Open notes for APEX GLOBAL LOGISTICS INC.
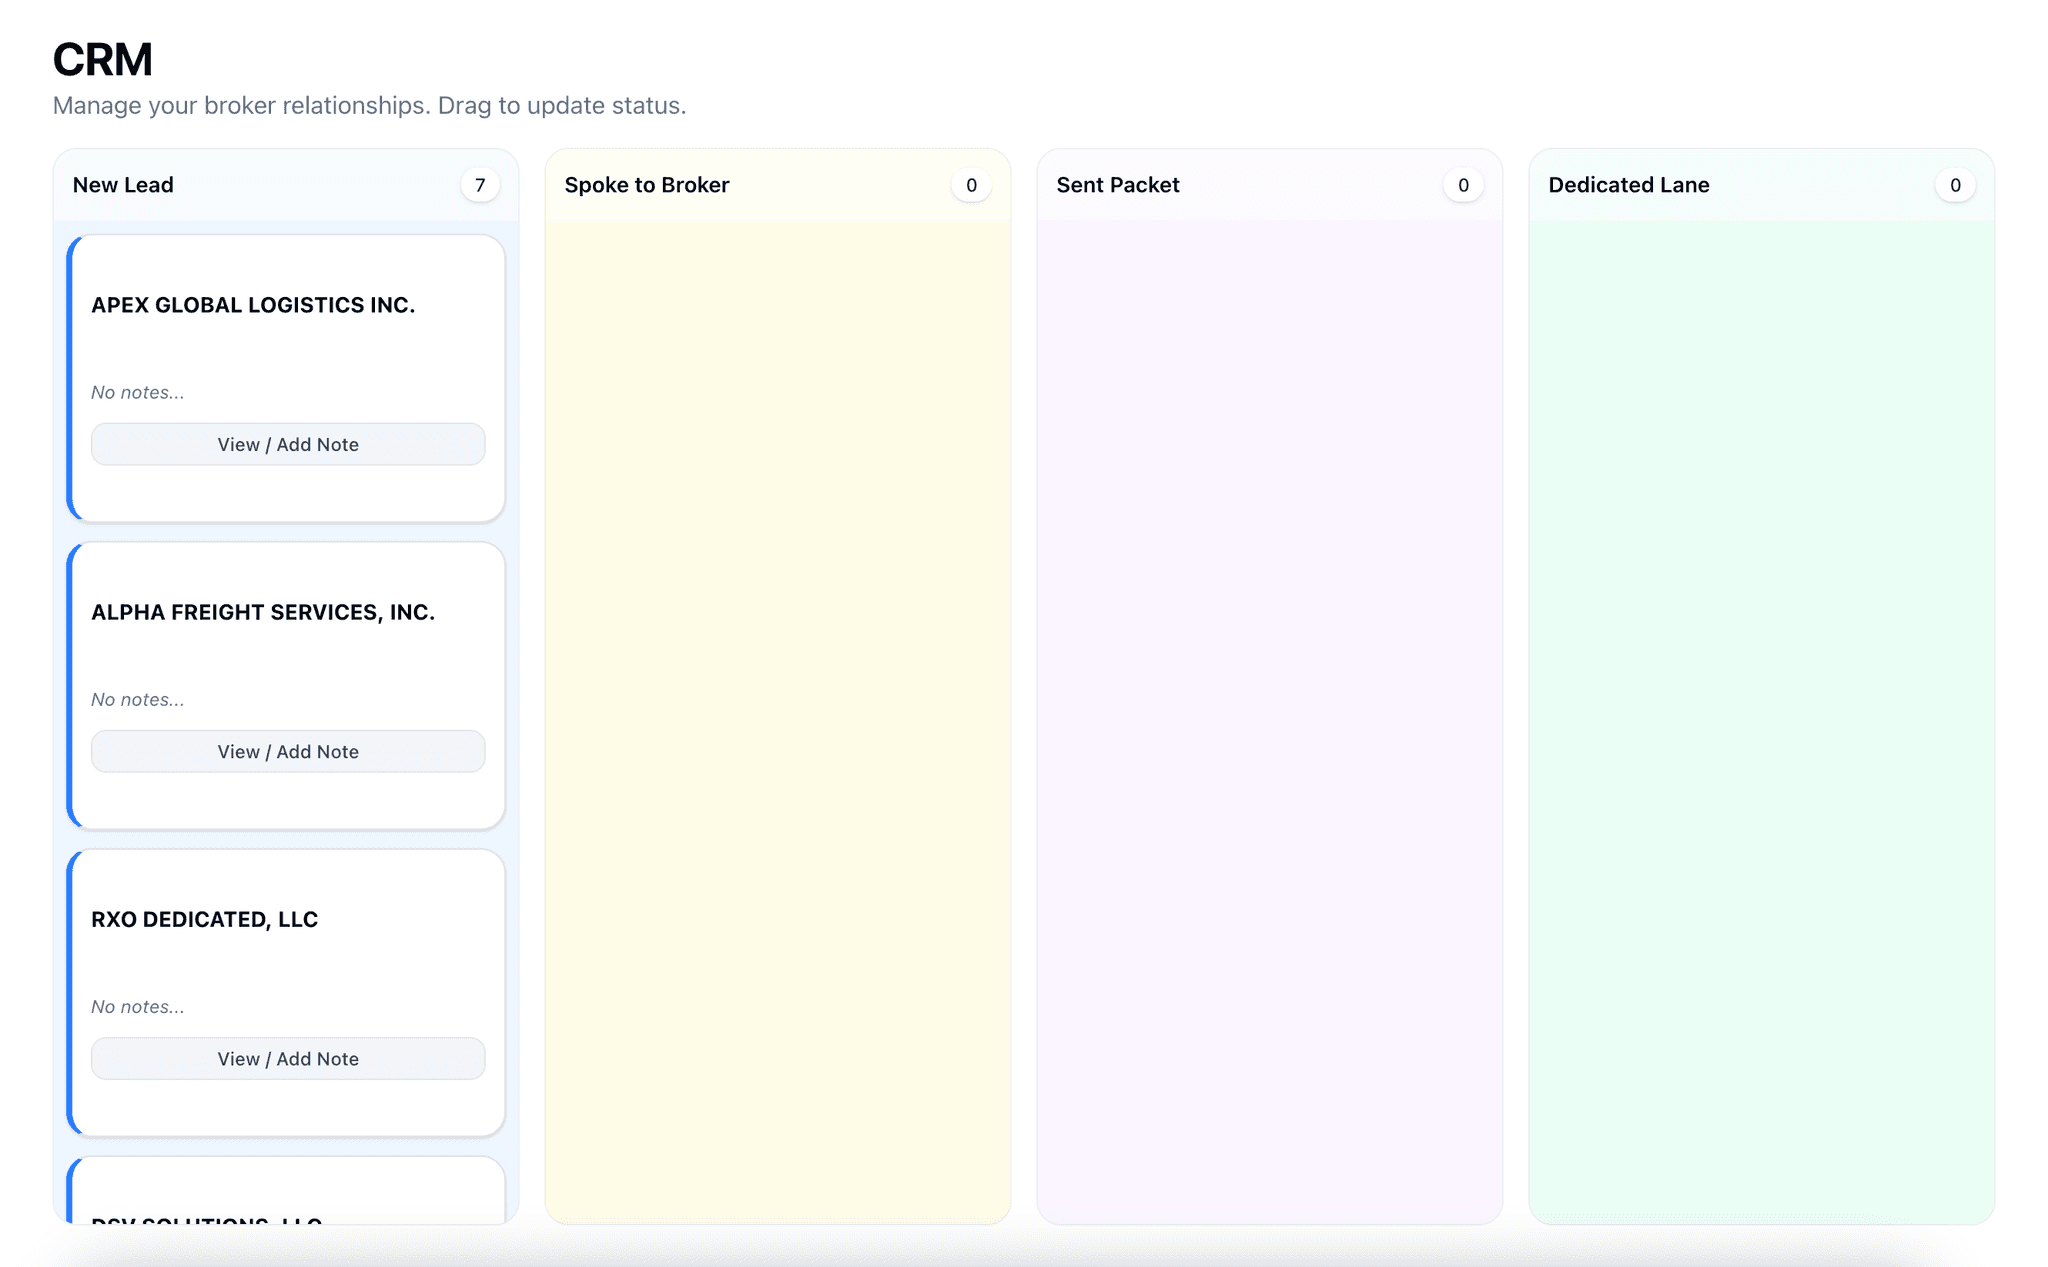2048x1267 pixels. pos(288,444)
